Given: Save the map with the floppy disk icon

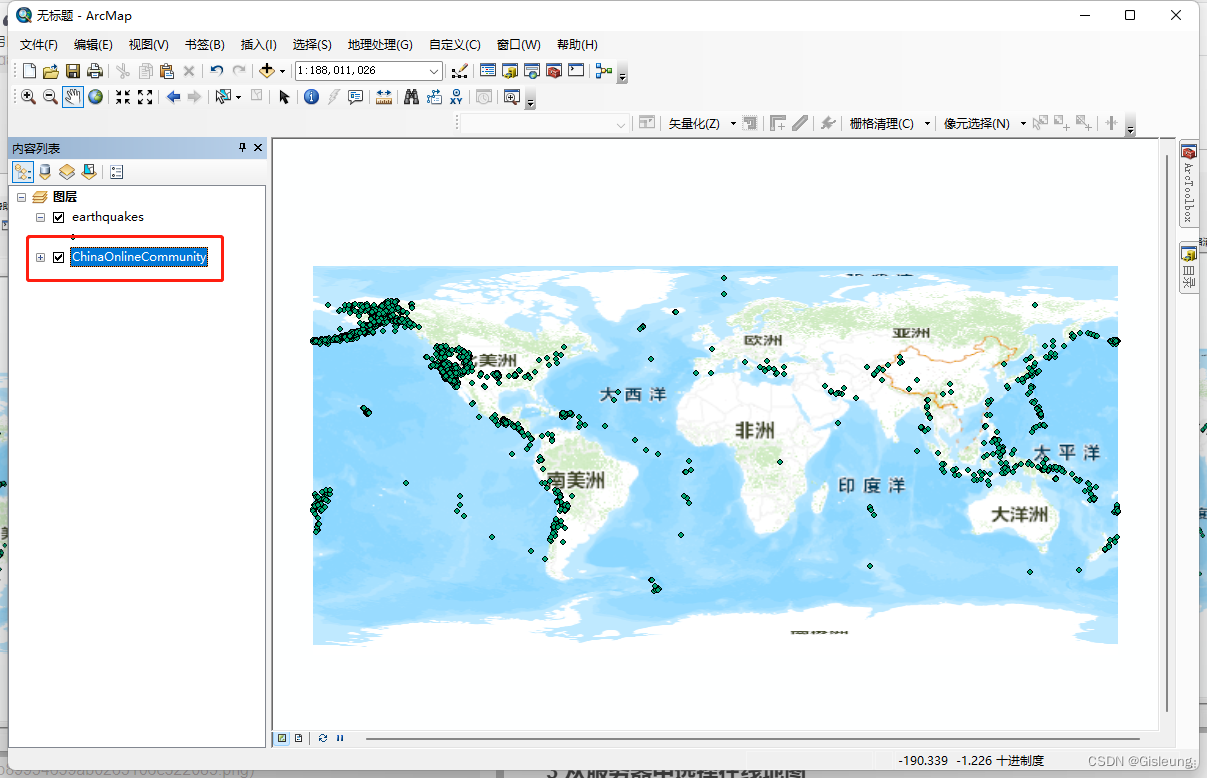Looking at the screenshot, I should point(73,71).
